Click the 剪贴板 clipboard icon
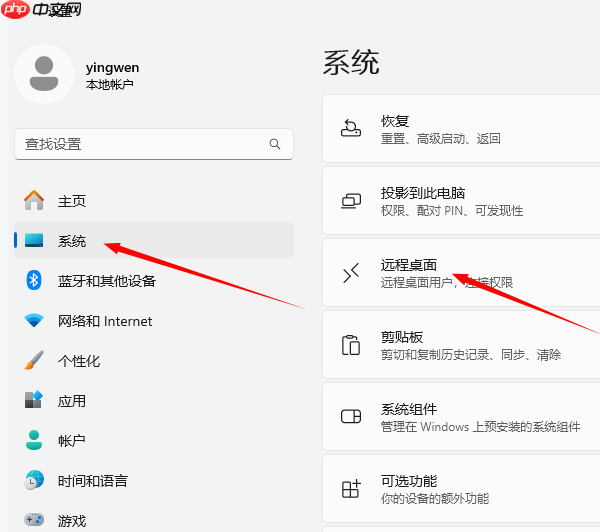Viewport: 600px width, 532px height. tap(351, 345)
